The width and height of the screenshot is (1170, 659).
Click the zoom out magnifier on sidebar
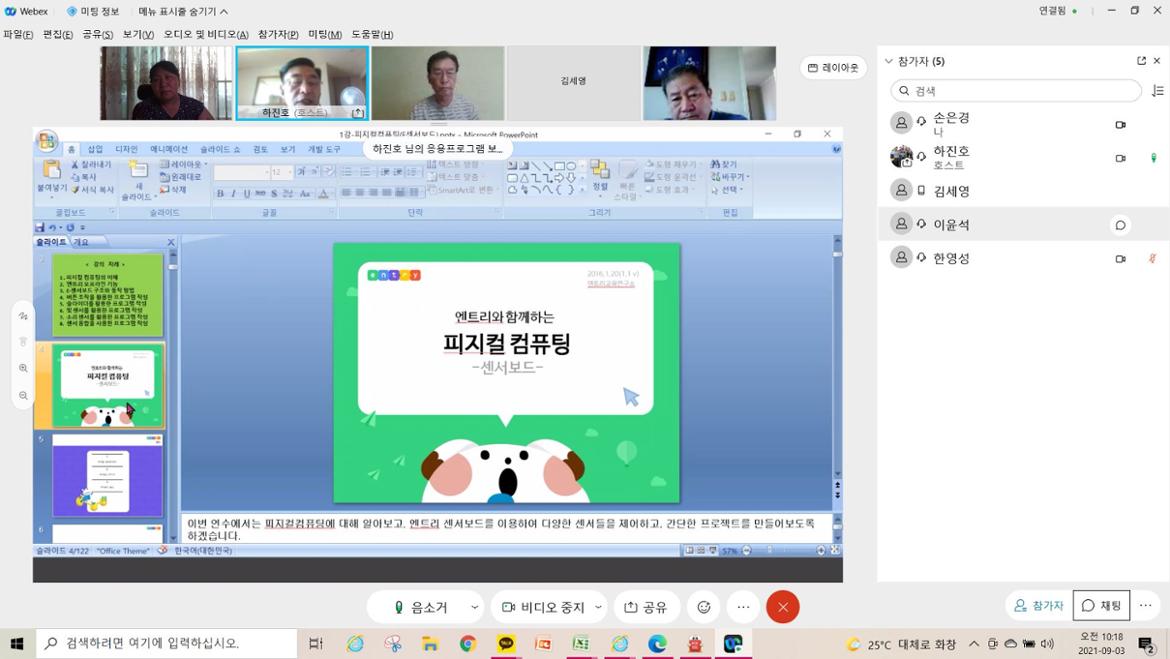click(x=23, y=396)
